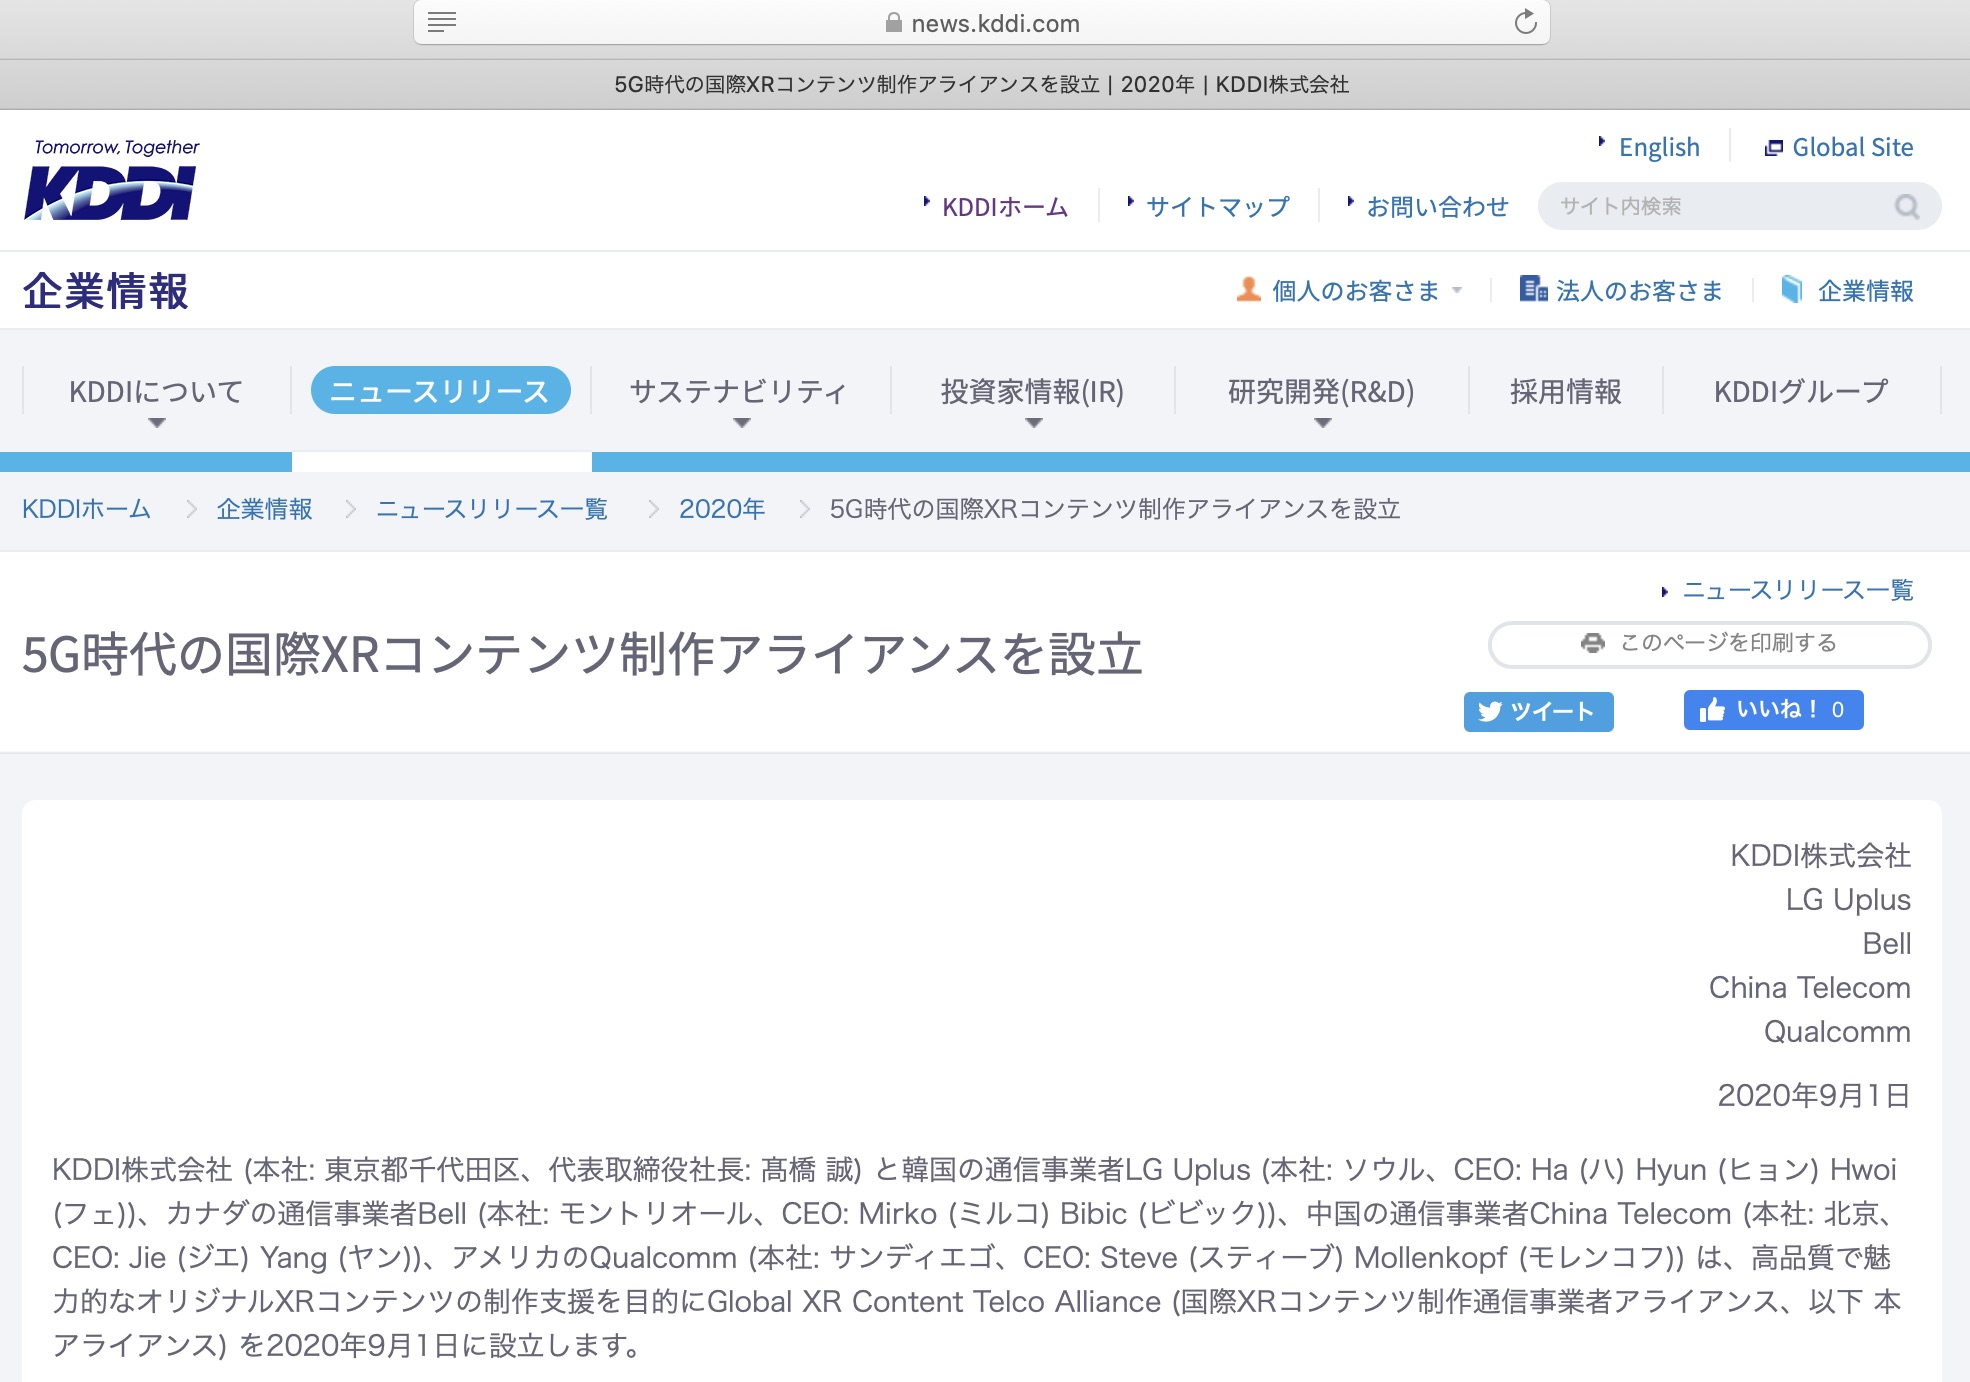Click the Safari reload page icon
The image size is (1970, 1382).
(x=1524, y=22)
